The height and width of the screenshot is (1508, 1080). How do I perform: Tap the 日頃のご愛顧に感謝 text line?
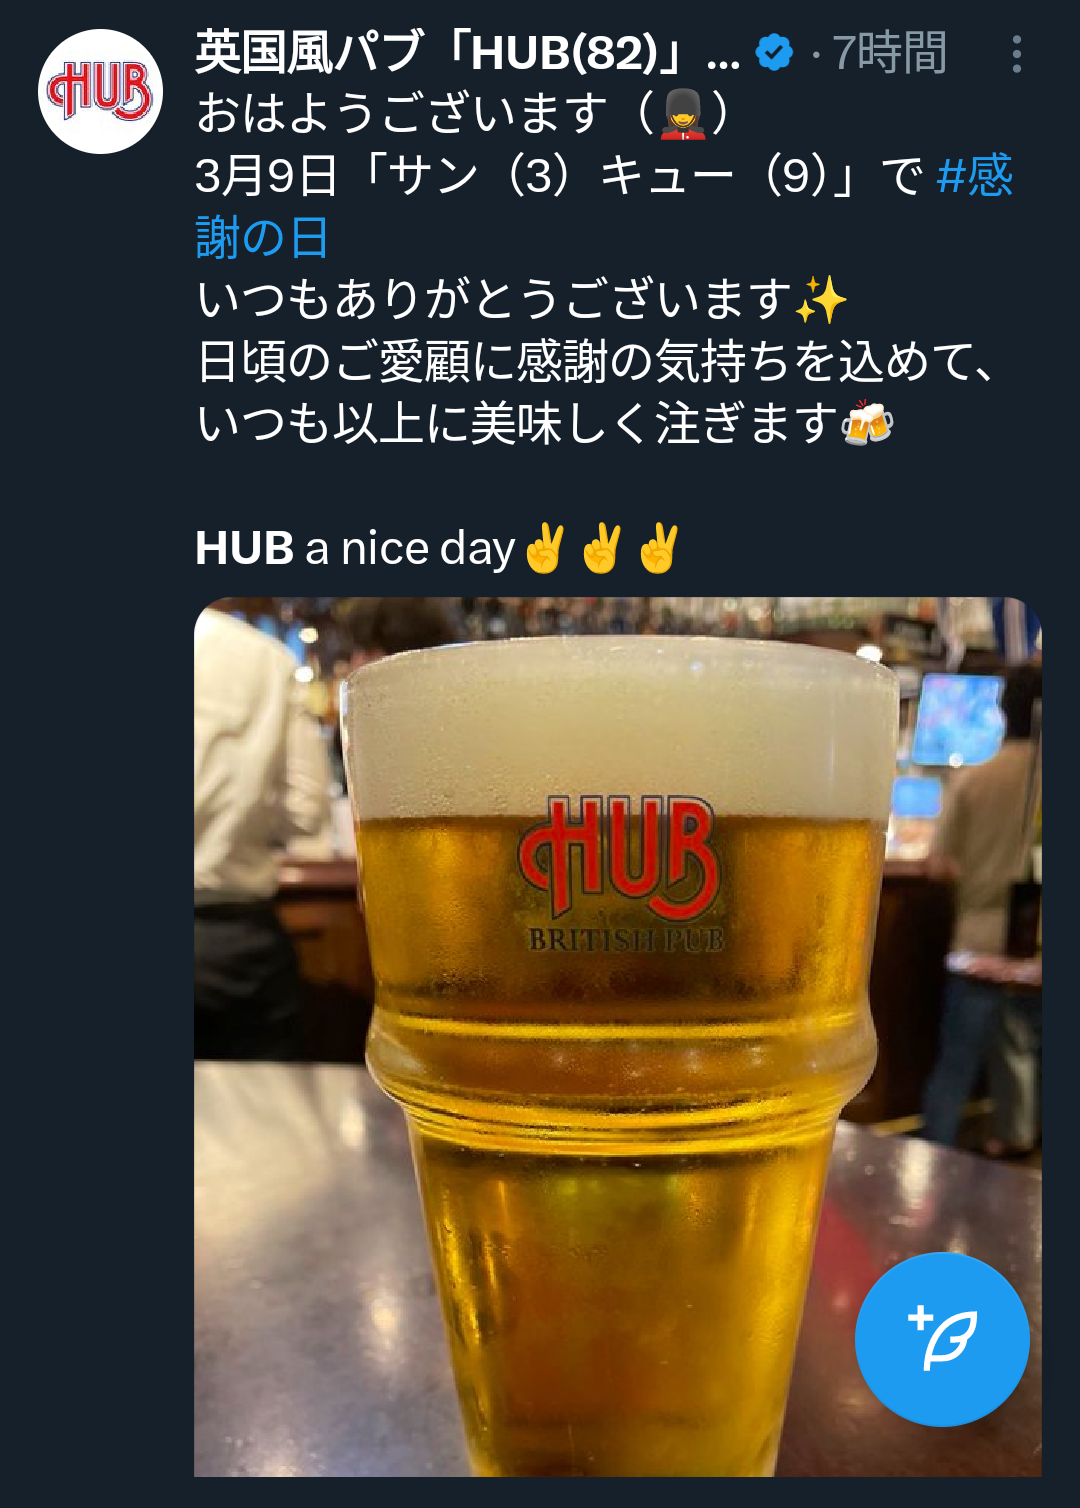point(597,361)
